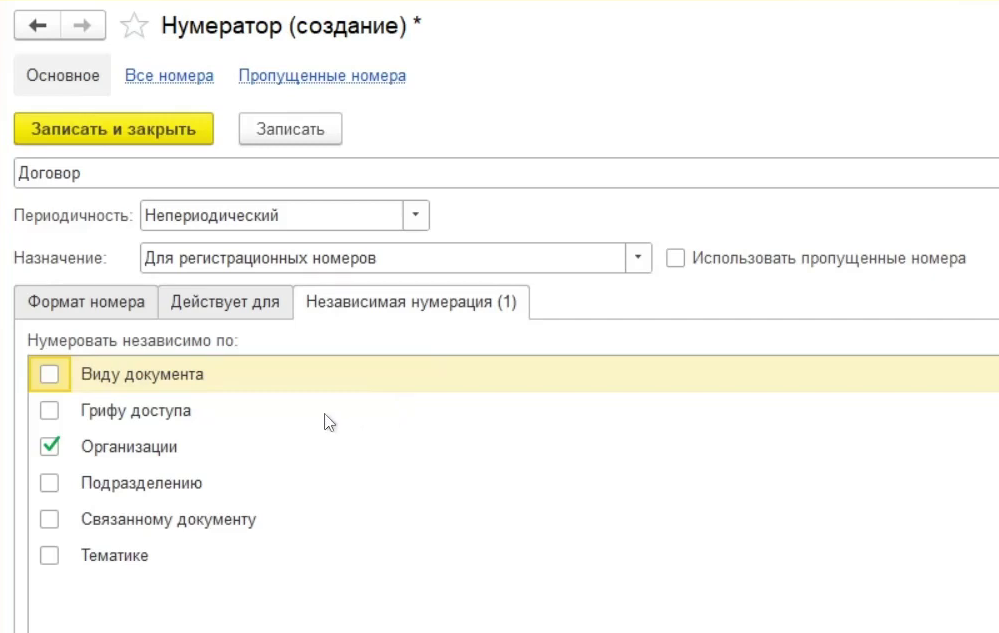Go to the Пропущенные номера link
This screenshot has width=999, height=633.
click(x=322, y=76)
